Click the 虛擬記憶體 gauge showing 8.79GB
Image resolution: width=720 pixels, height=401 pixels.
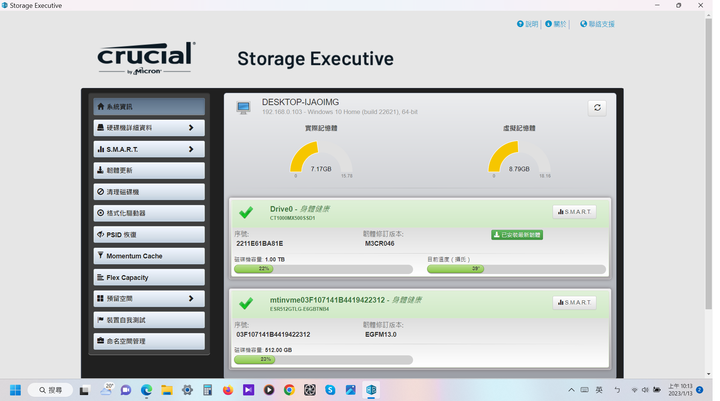519,158
